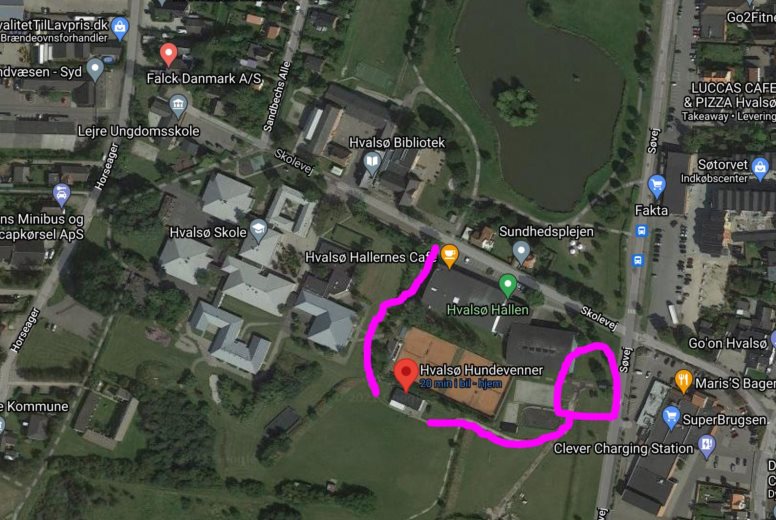The height and width of the screenshot is (520, 776).
Task: Click the Hvalsø Bibliotek library book marker
Action: (x=372, y=163)
